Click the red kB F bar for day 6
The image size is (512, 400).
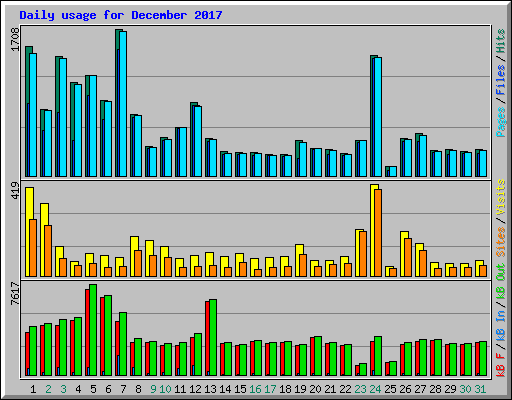(102, 336)
